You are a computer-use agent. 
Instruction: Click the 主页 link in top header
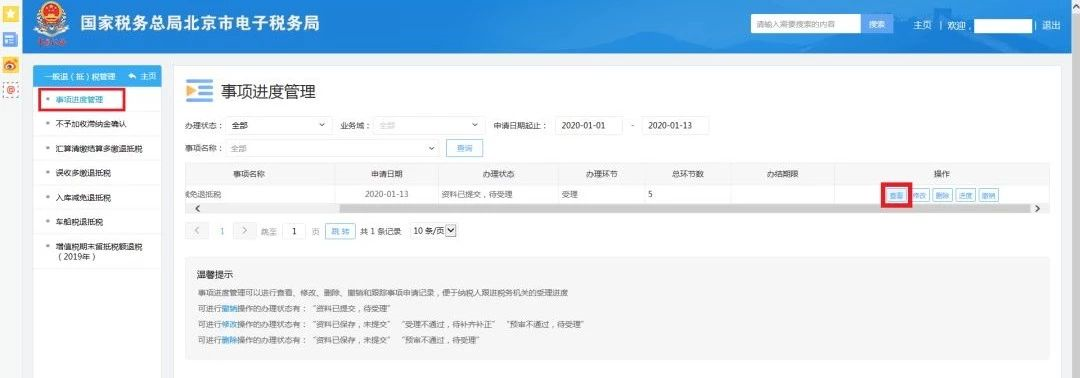(922, 25)
